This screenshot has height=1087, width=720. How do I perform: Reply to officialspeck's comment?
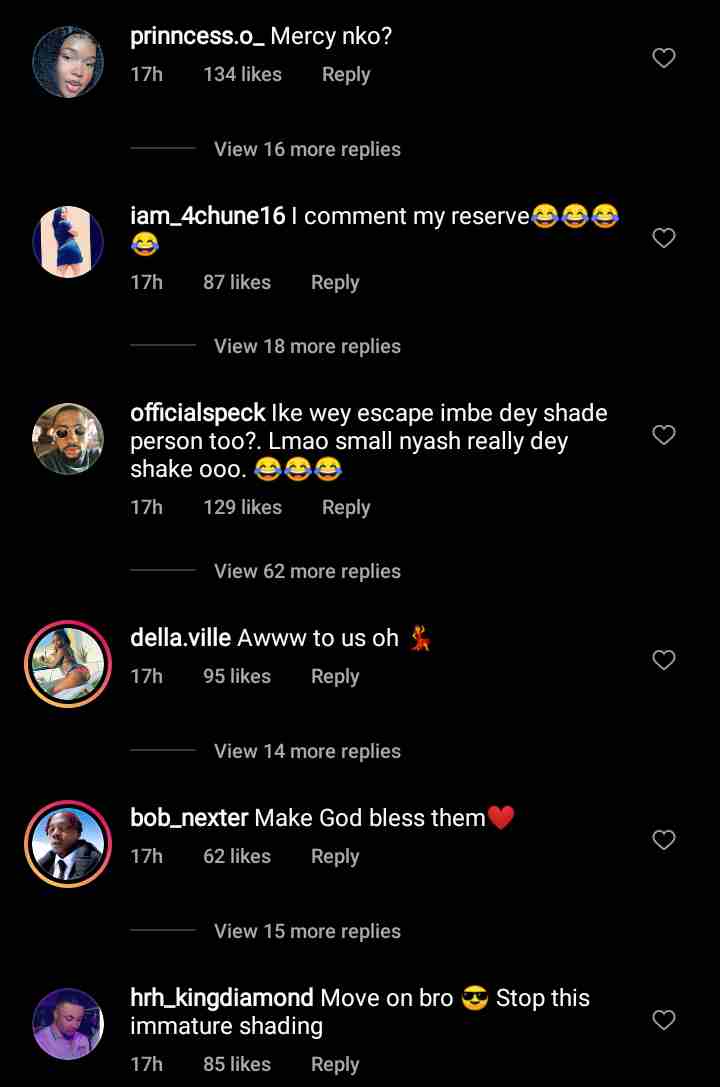[x=346, y=507]
